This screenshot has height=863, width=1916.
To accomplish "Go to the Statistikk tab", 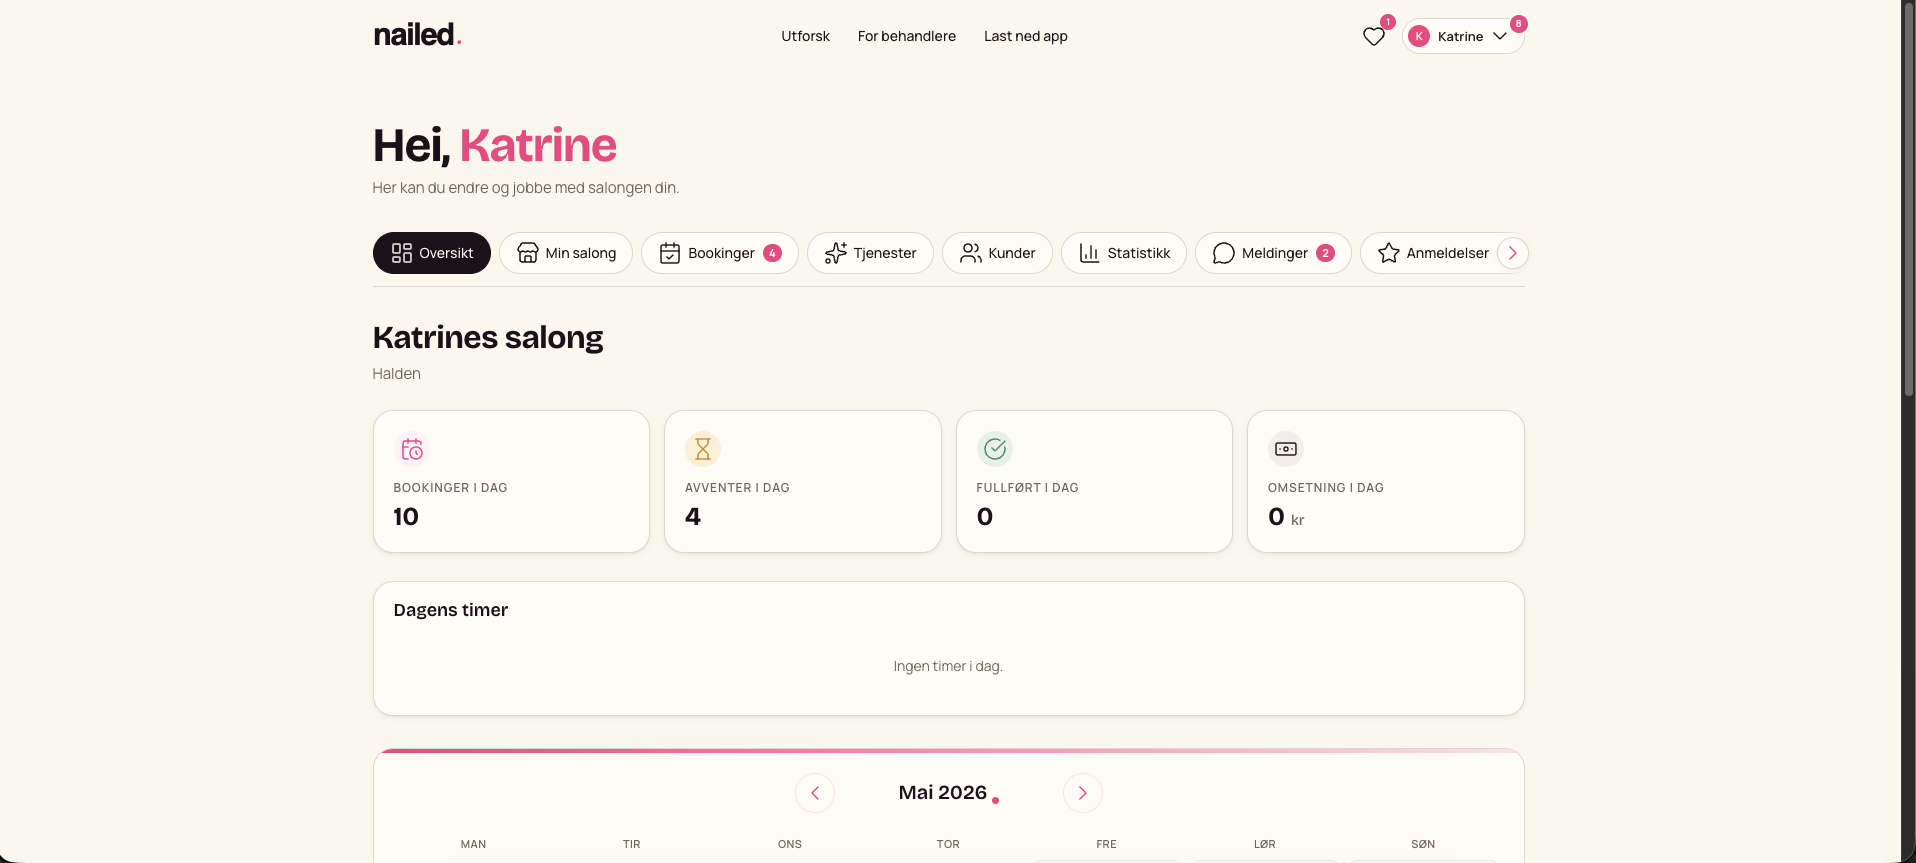I will 1124,253.
